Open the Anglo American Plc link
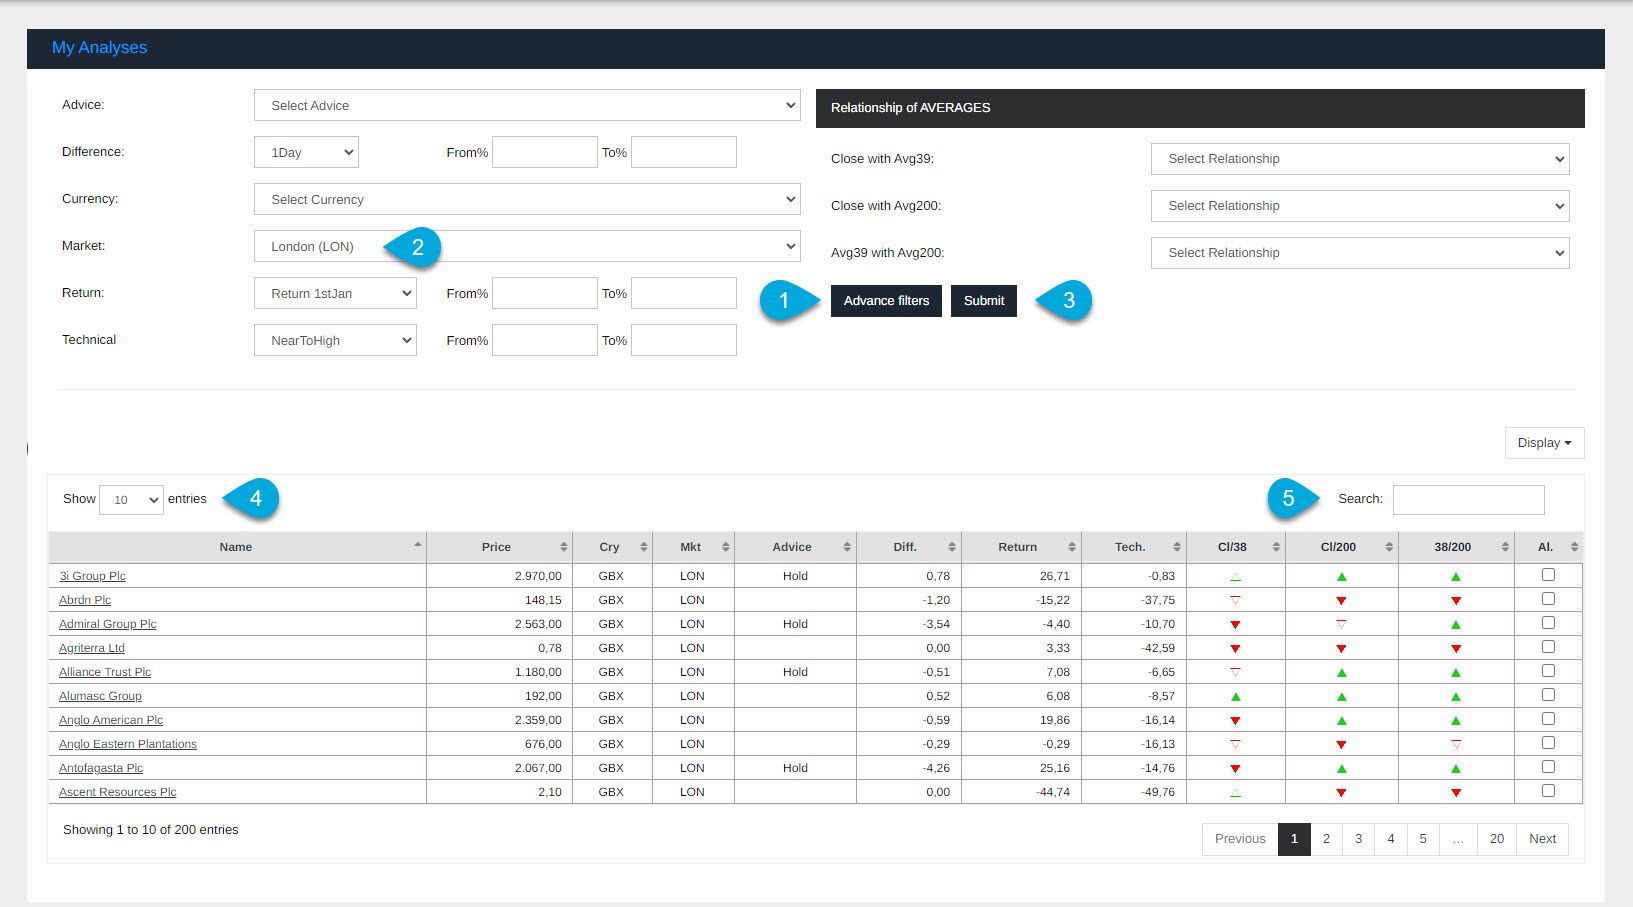This screenshot has height=907, width=1633. [x=111, y=720]
